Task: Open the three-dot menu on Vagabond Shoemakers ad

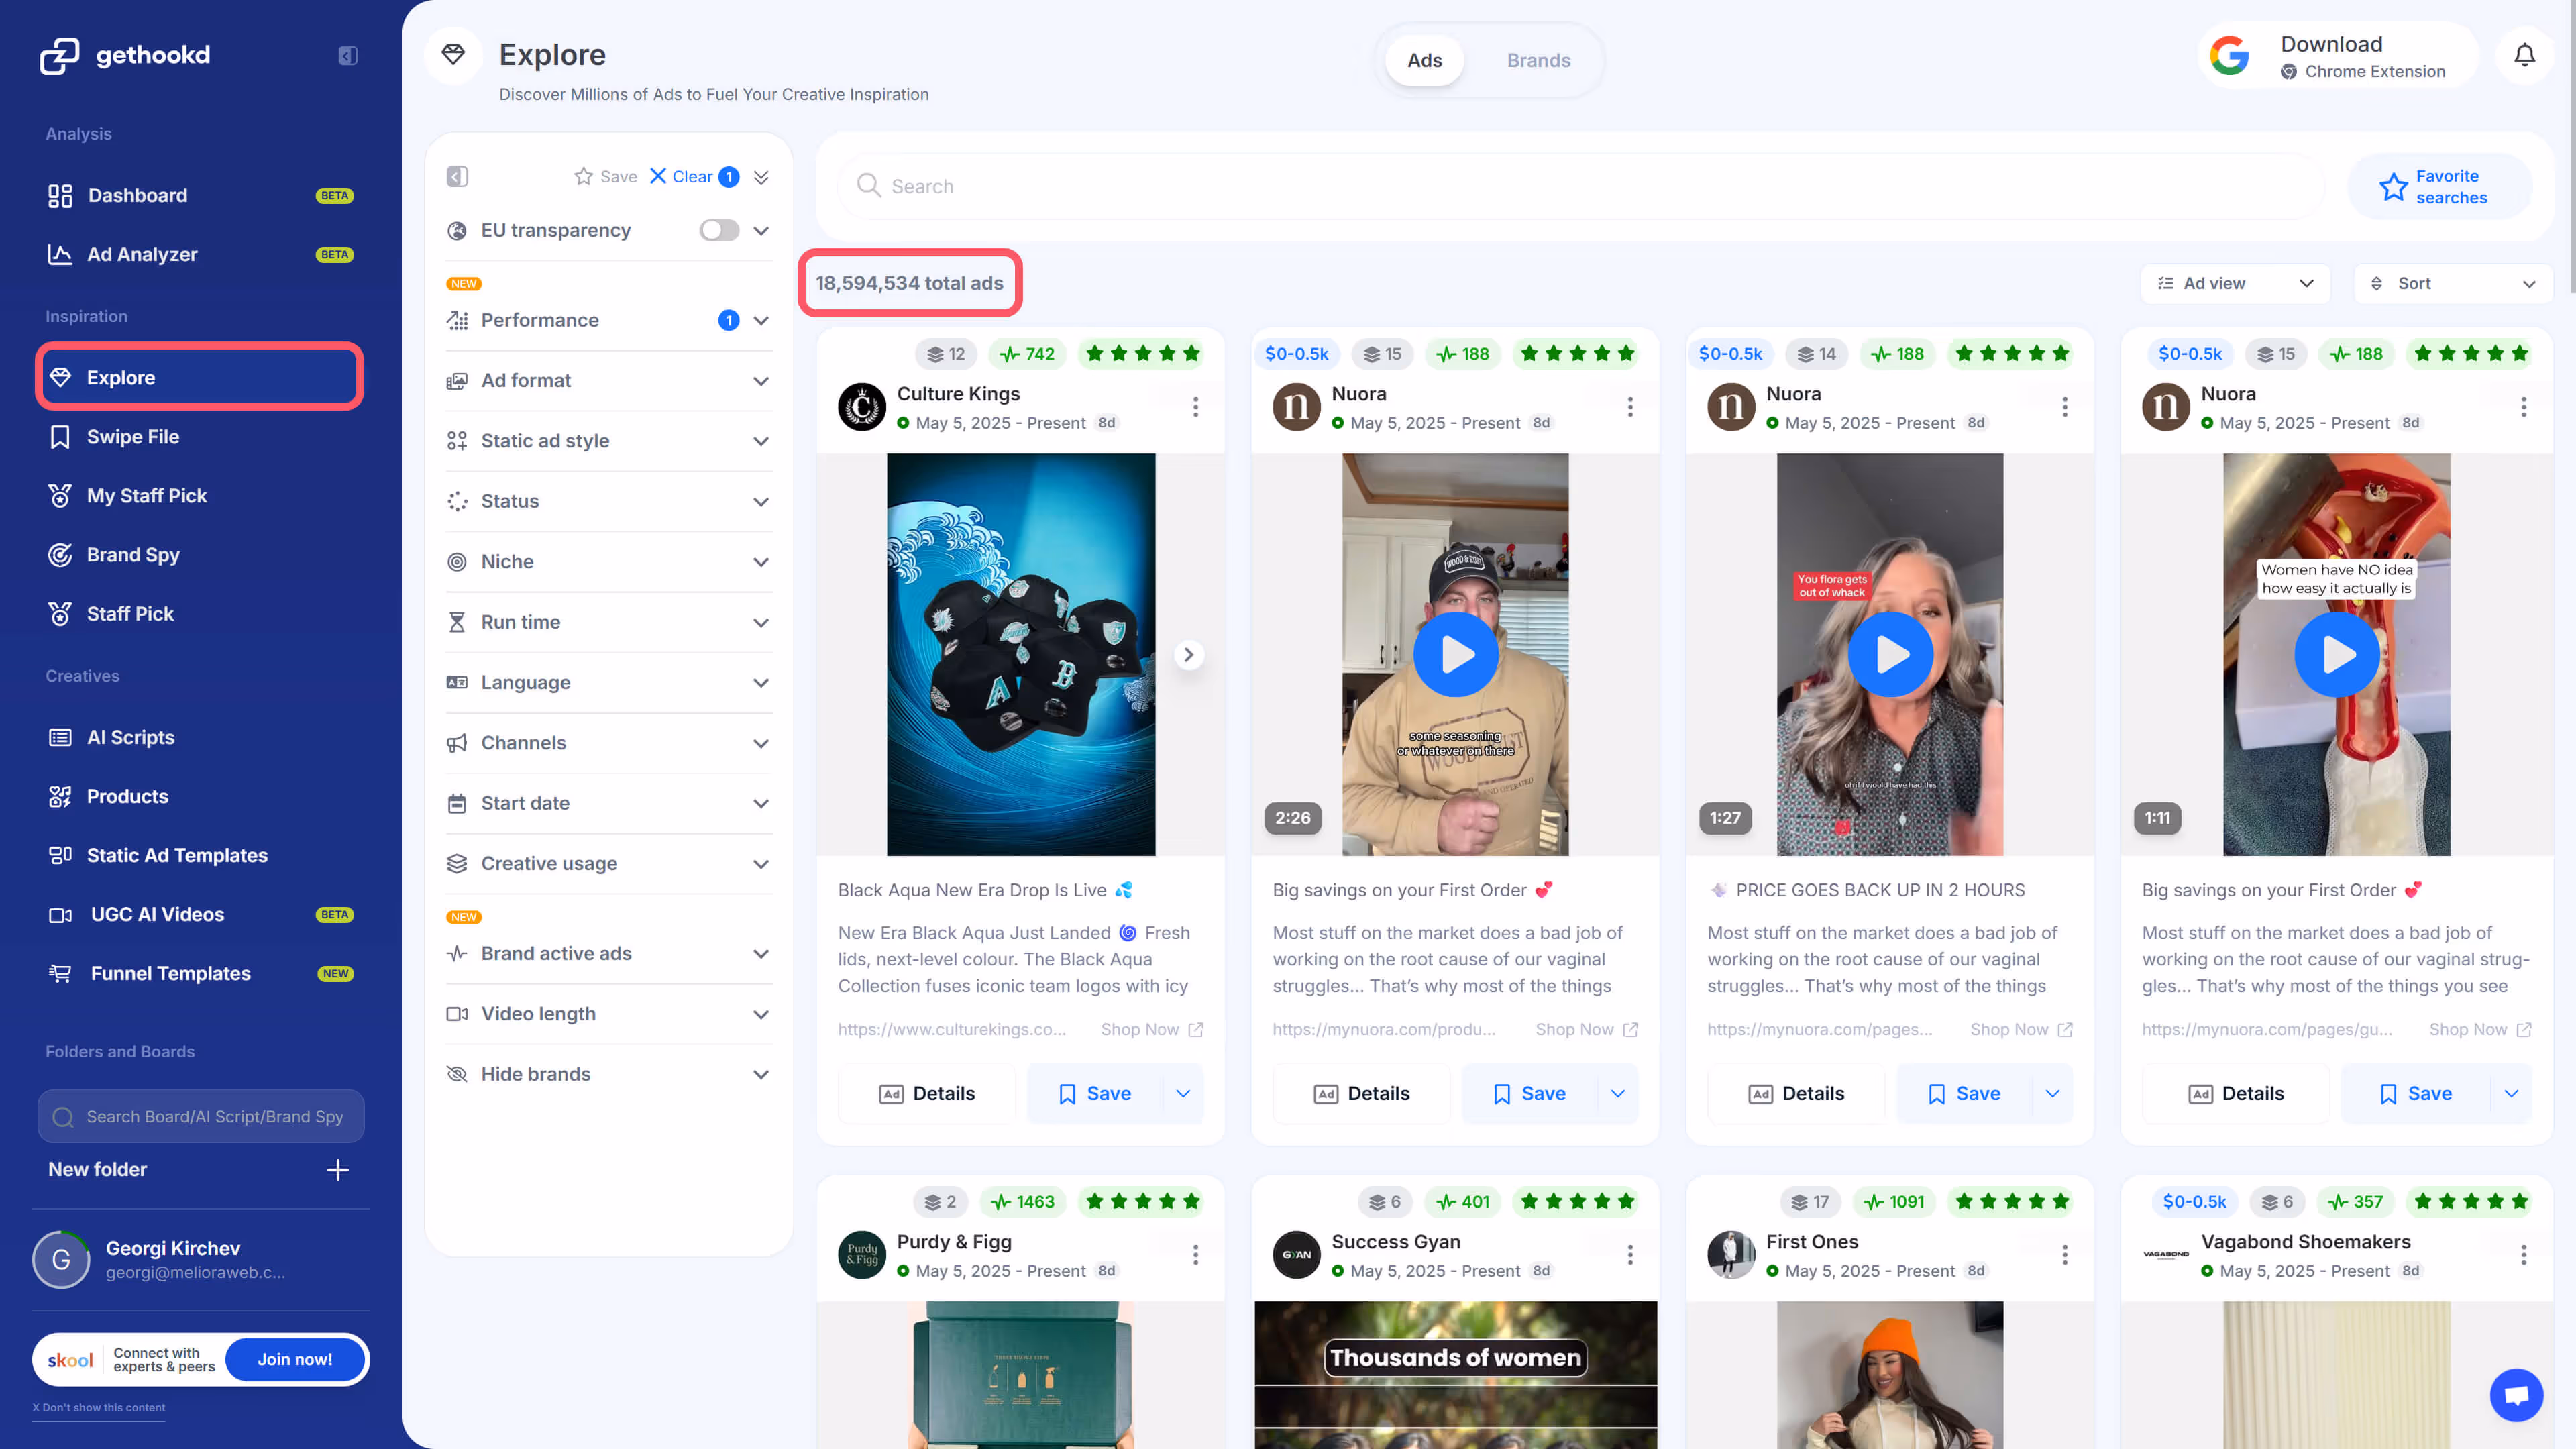Action: 2523,1255
